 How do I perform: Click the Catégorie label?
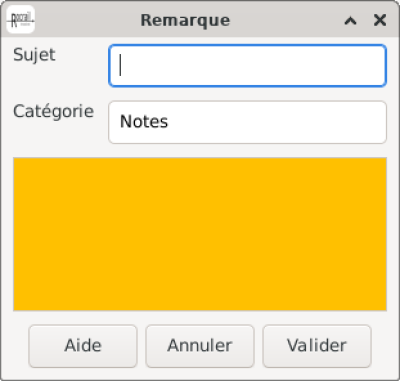click(53, 112)
